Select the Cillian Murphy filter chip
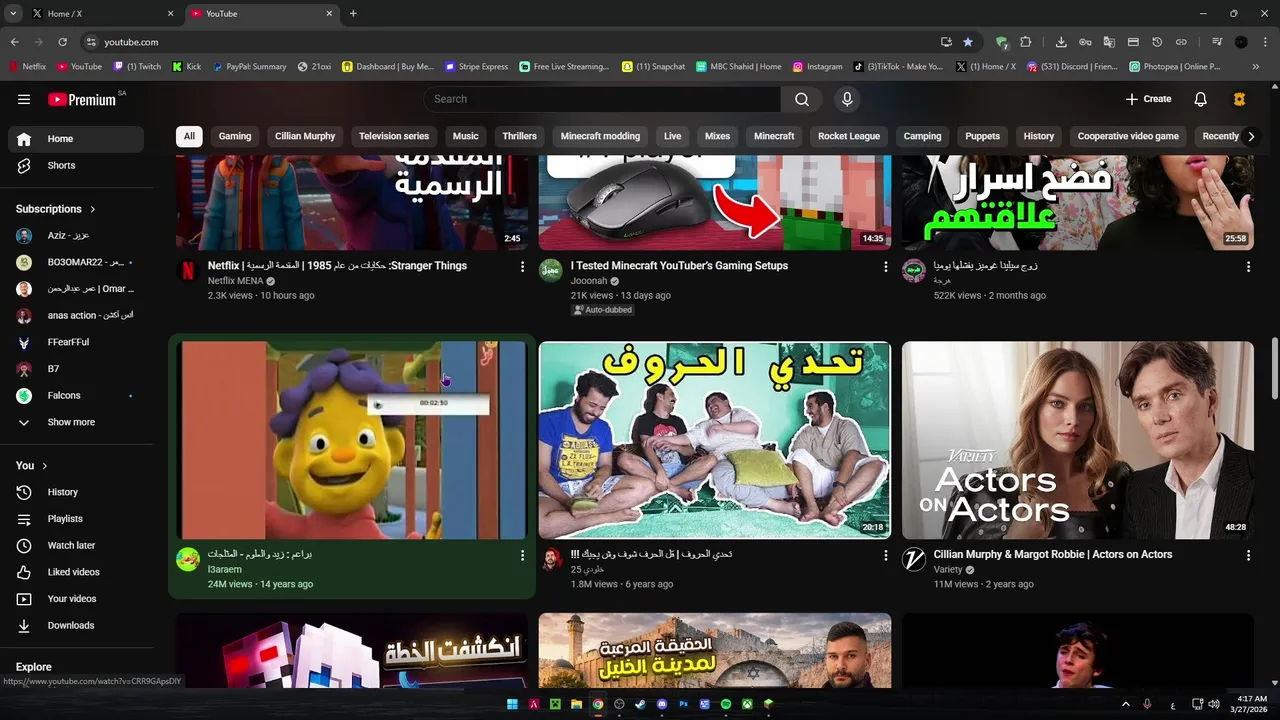This screenshot has width=1280, height=720. (305, 136)
